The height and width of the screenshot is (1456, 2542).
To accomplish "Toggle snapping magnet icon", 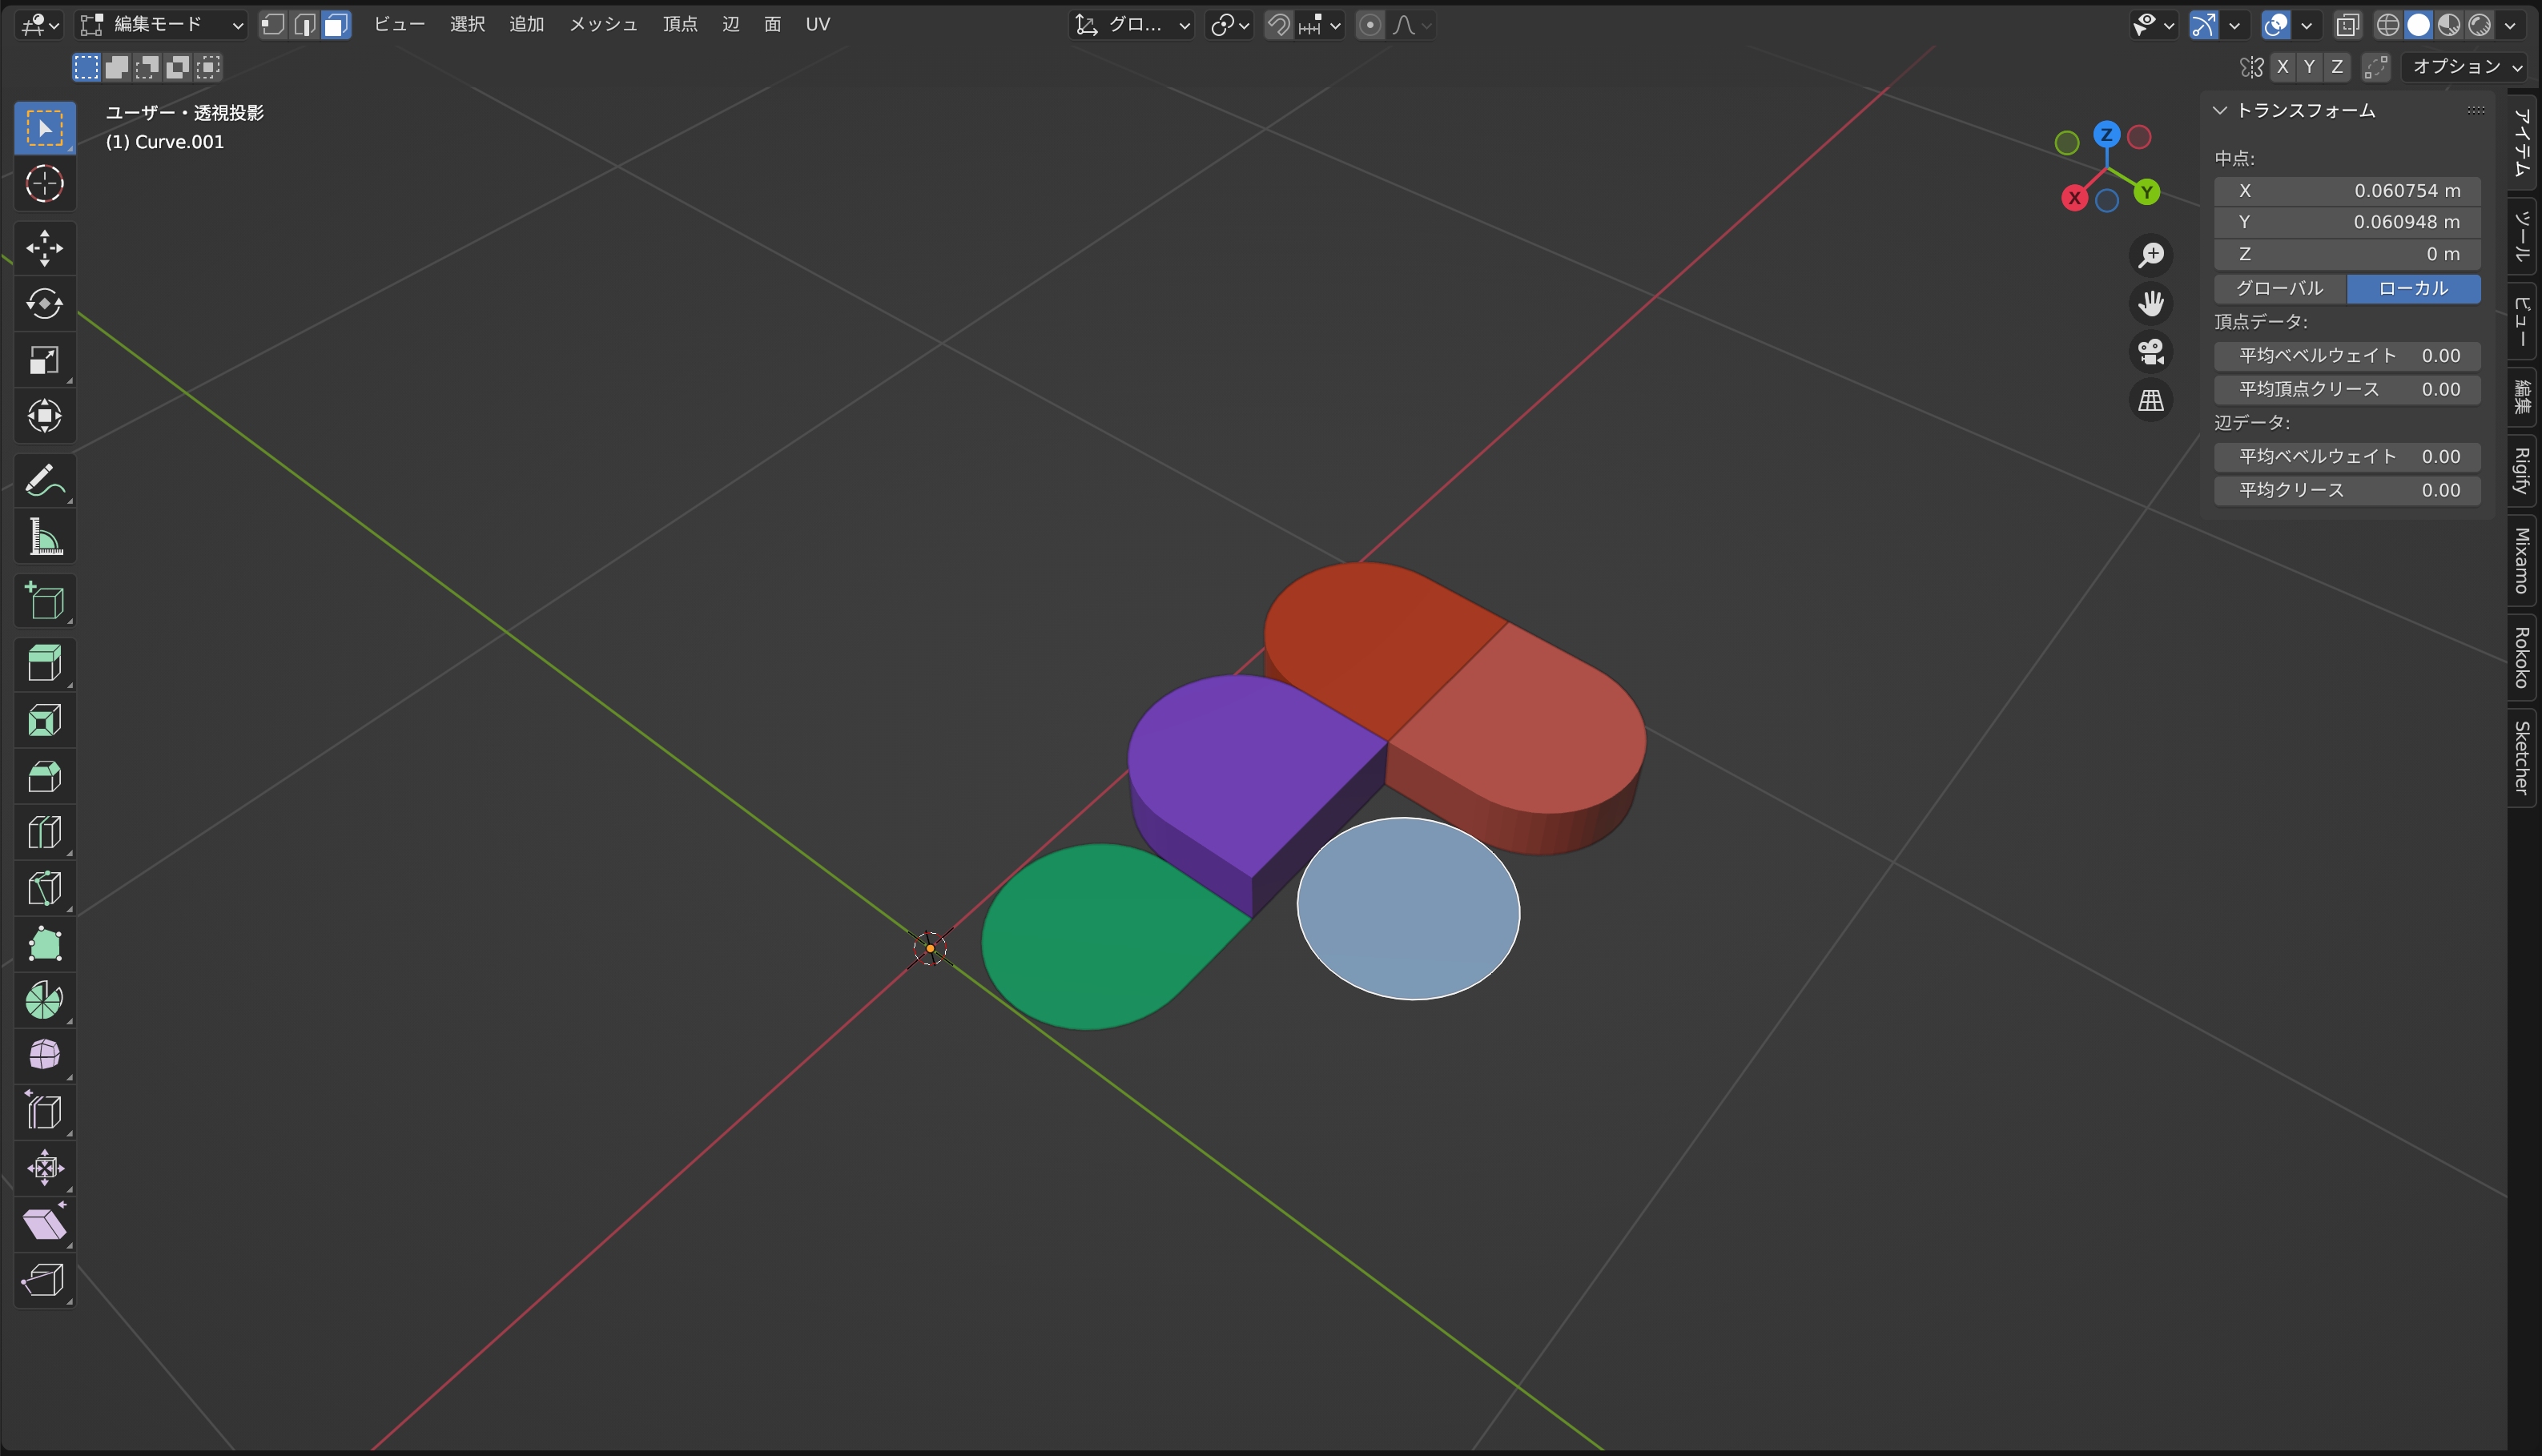I will pos(1279,24).
